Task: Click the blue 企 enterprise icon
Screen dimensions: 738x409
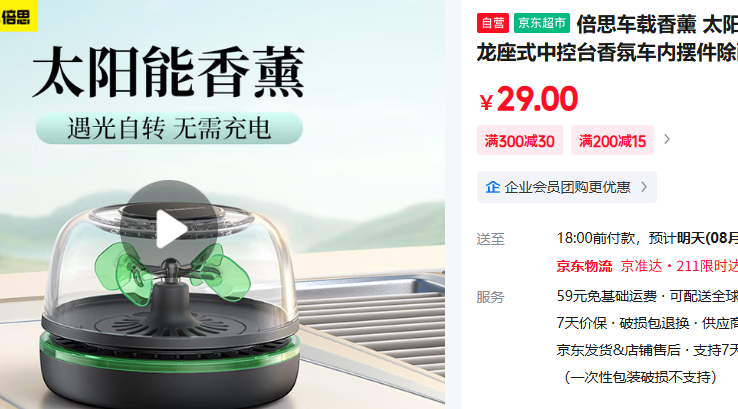Action: coord(493,187)
